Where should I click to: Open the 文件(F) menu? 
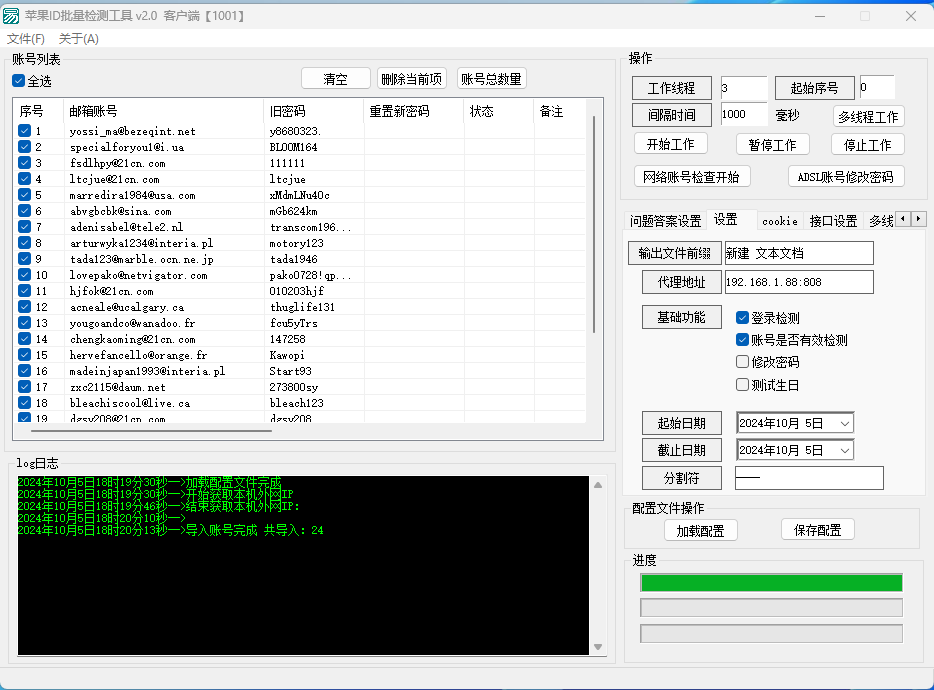26,39
